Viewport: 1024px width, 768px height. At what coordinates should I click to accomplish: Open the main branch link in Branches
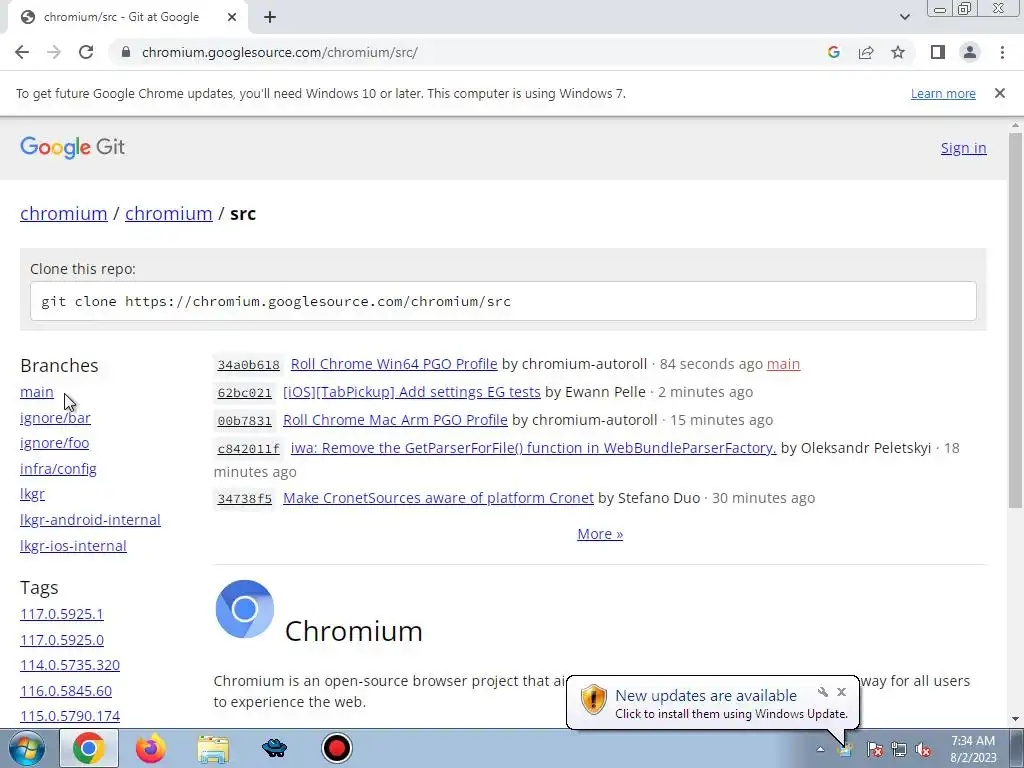click(x=37, y=392)
